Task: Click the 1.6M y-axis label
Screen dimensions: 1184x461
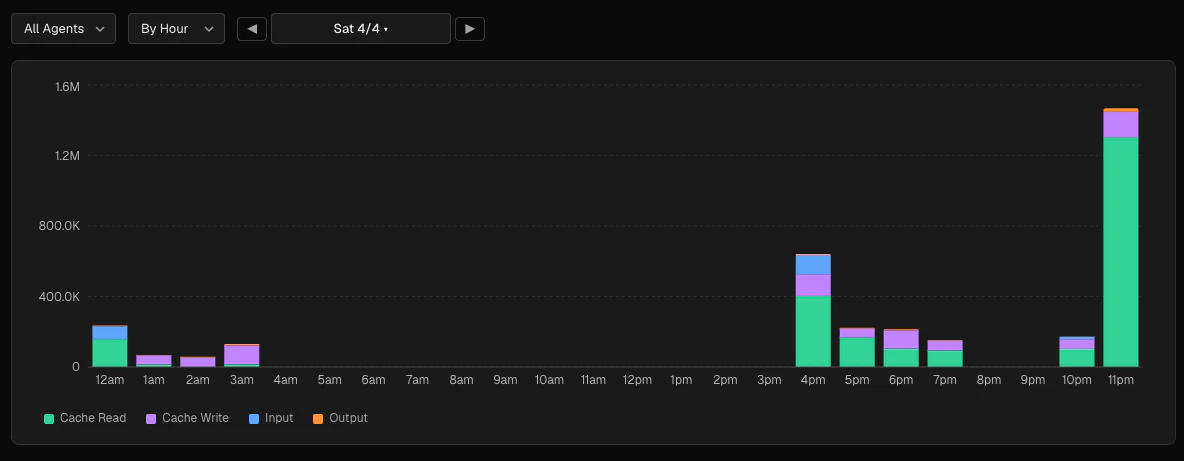Action: tap(67, 86)
